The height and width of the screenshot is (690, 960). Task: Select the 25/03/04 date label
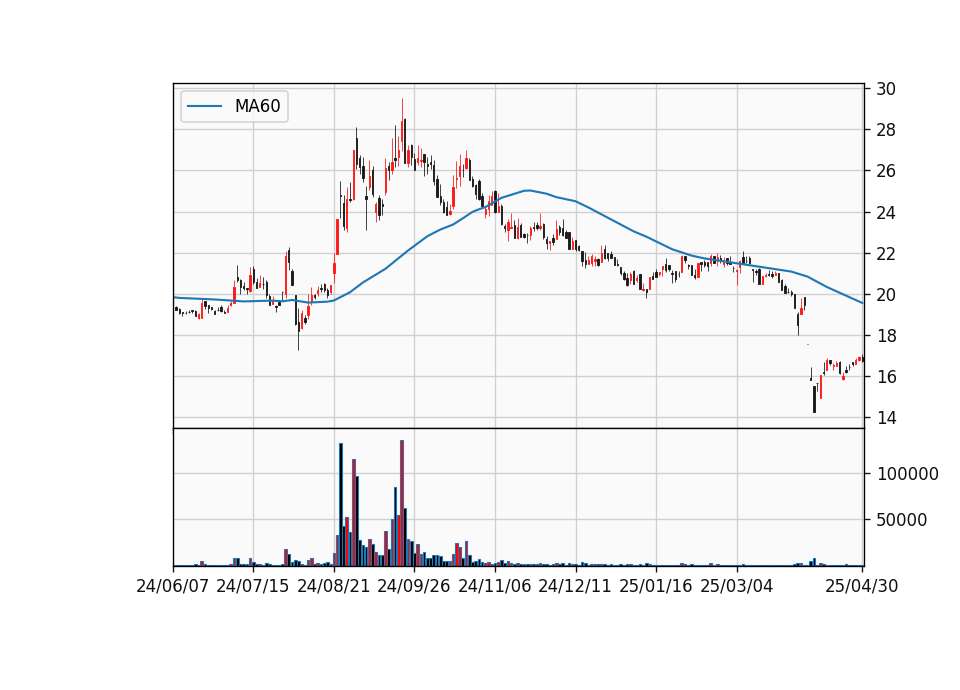737,586
